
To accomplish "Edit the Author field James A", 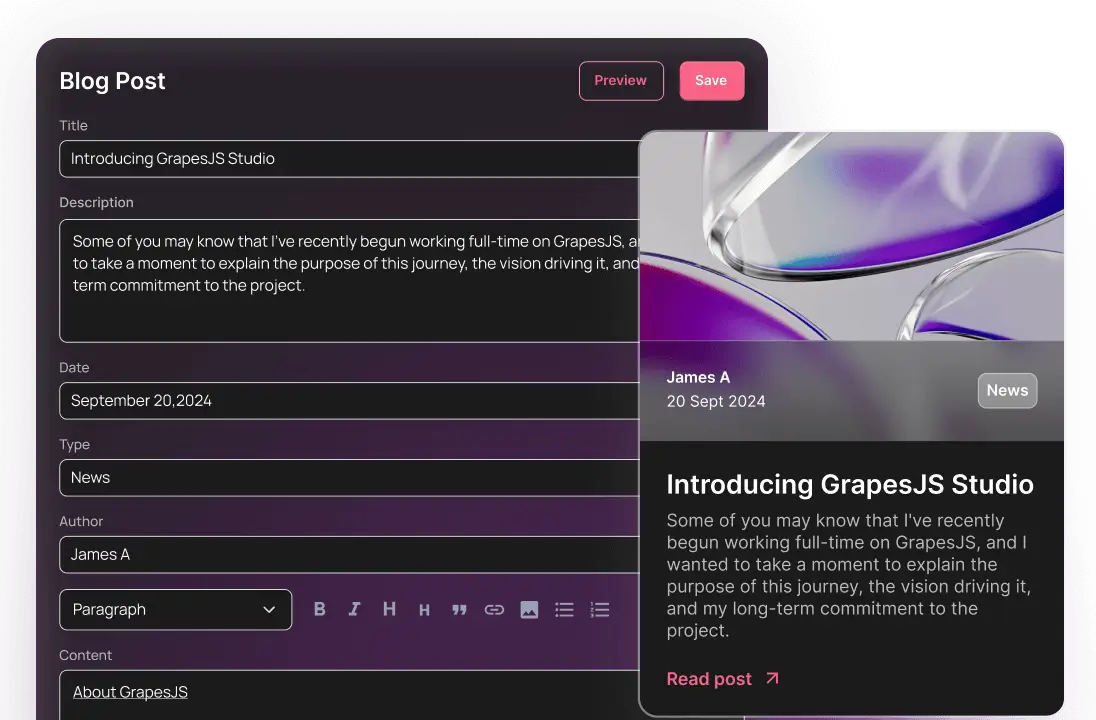I will coord(349,554).
